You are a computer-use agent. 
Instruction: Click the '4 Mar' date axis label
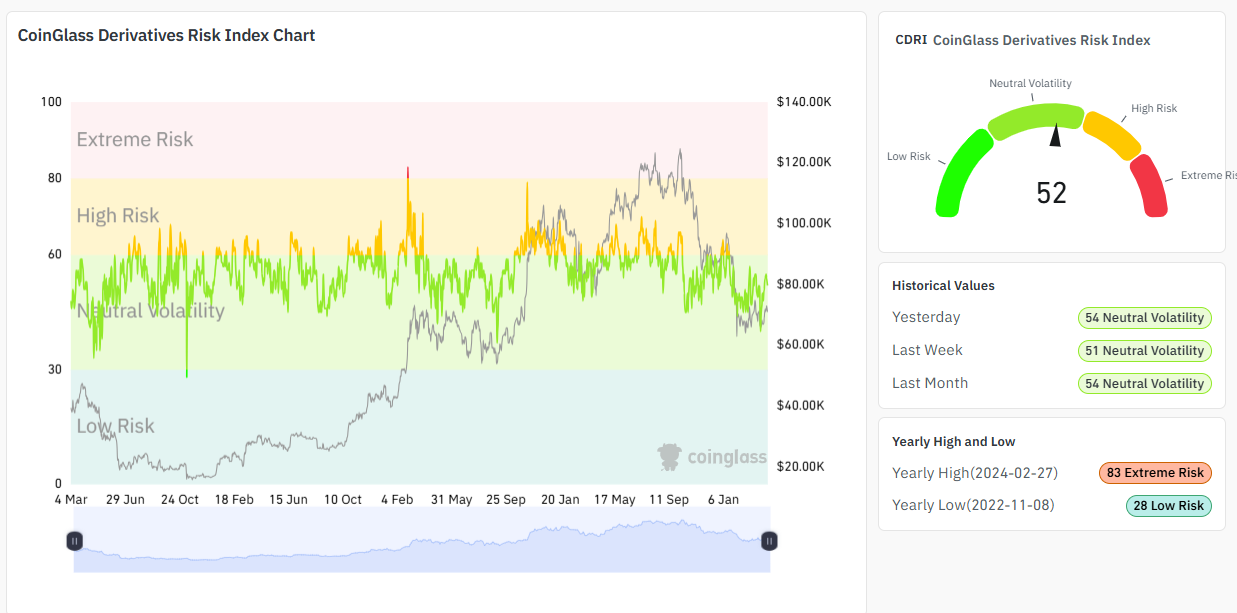point(71,499)
